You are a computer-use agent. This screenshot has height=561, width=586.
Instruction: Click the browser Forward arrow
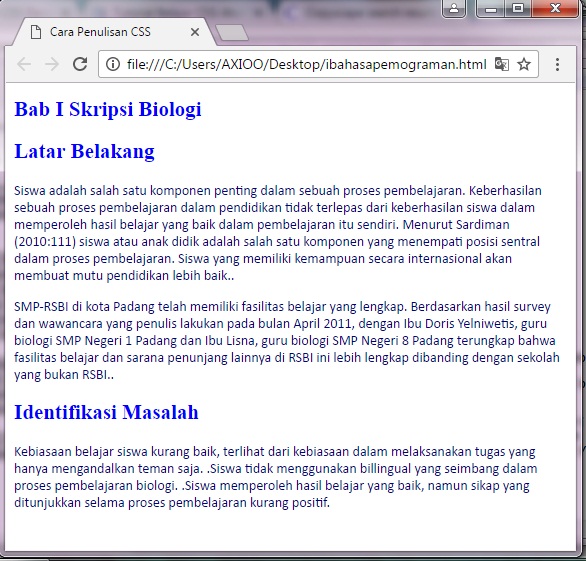pyautogui.click(x=52, y=64)
